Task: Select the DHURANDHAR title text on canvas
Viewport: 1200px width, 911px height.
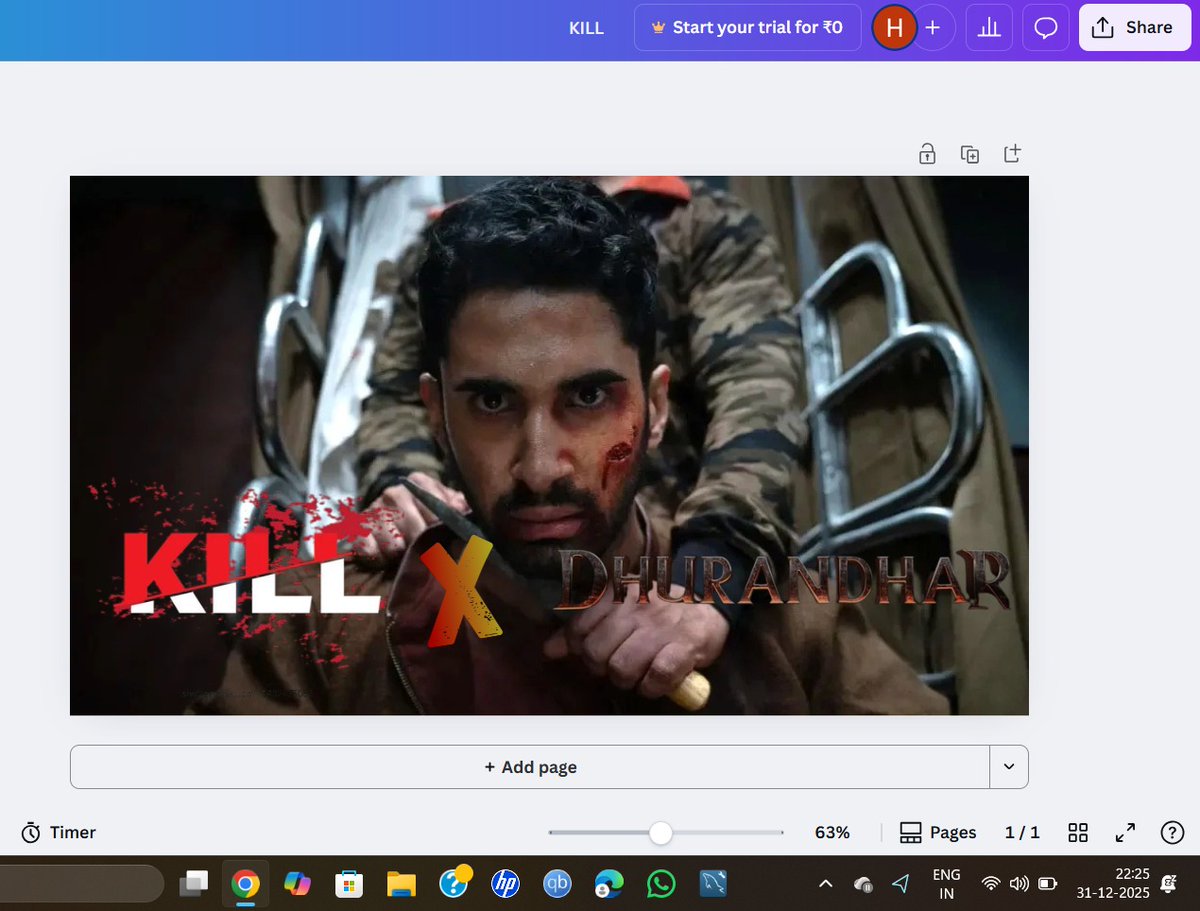Action: (x=784, y=579)
